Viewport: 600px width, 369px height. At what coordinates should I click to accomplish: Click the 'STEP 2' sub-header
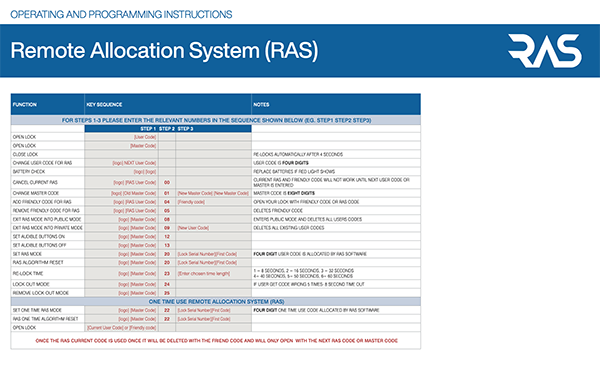click(167, 129)
